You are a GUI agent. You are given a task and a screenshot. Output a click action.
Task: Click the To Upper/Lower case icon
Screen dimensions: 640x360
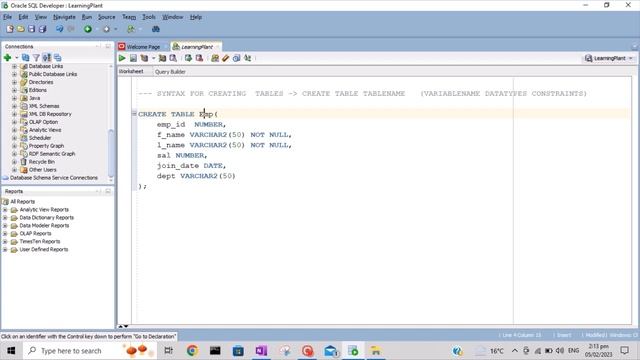247,58
